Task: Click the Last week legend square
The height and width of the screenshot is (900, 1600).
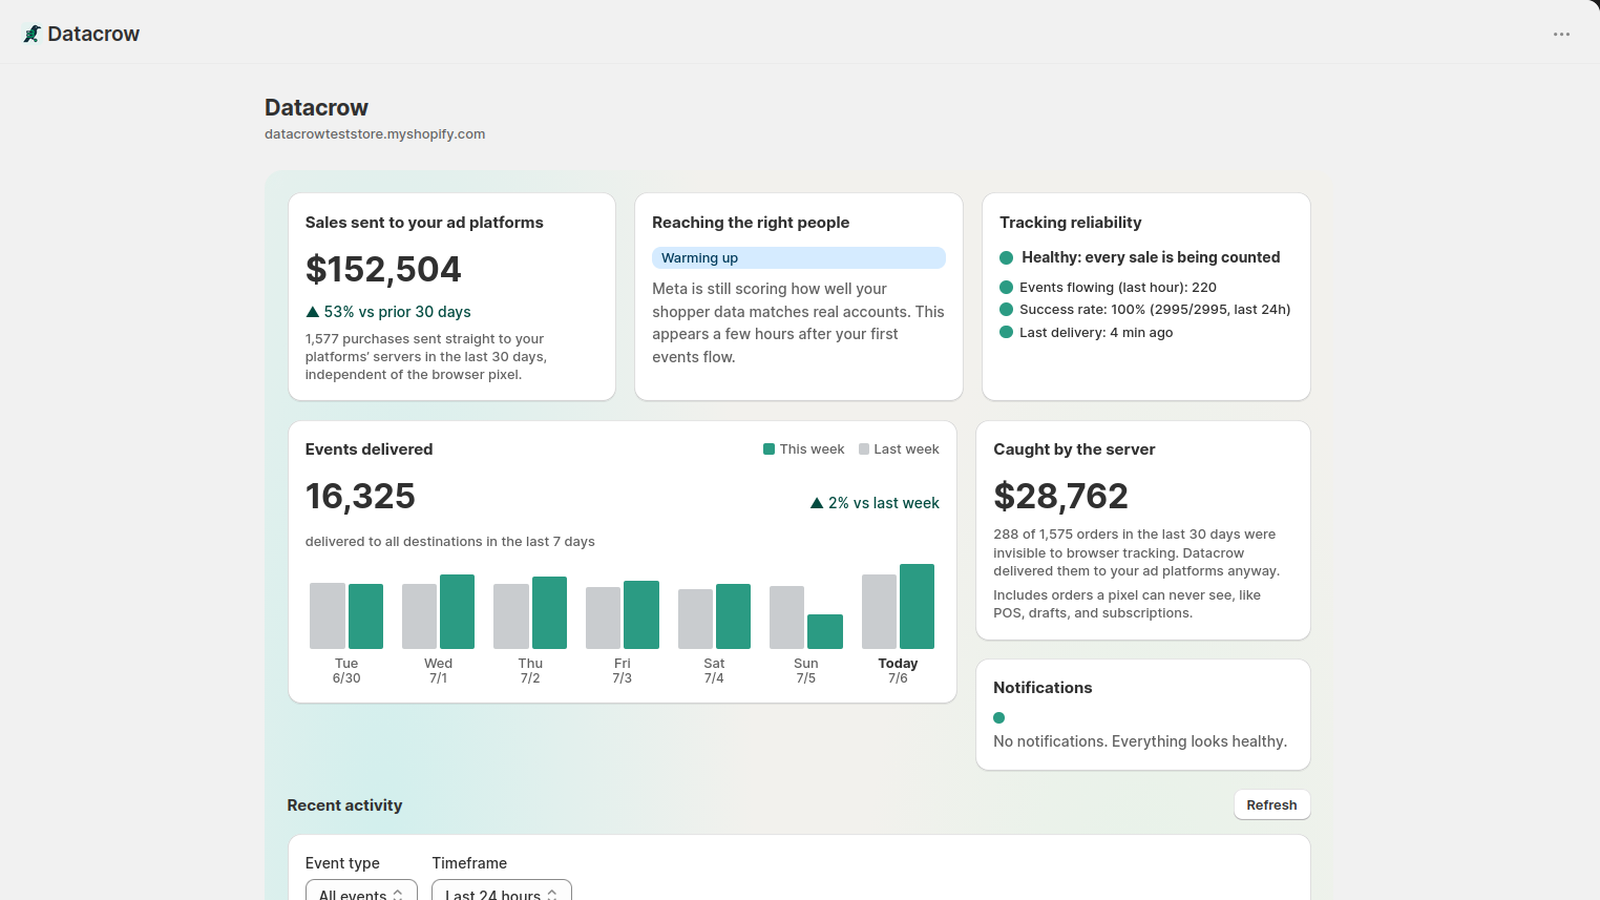Action: coord(864,449)
